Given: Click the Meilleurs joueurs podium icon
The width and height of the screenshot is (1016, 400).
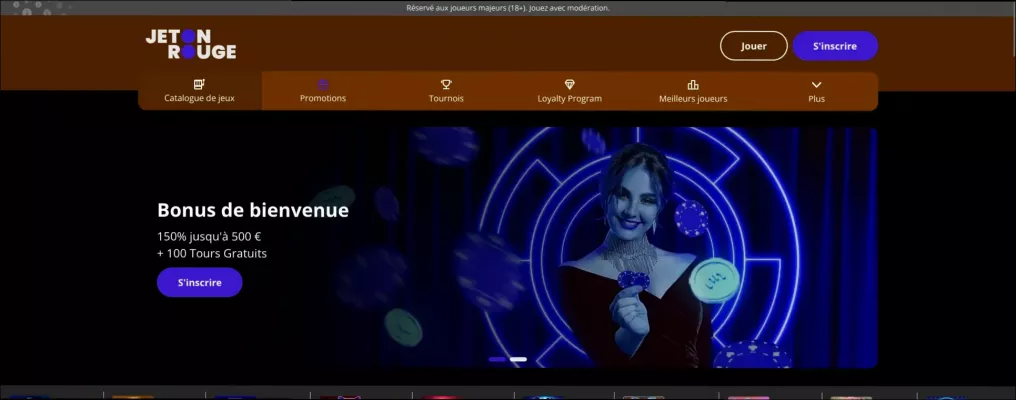Looking at the screenshot, I should [x=693, y=84].
